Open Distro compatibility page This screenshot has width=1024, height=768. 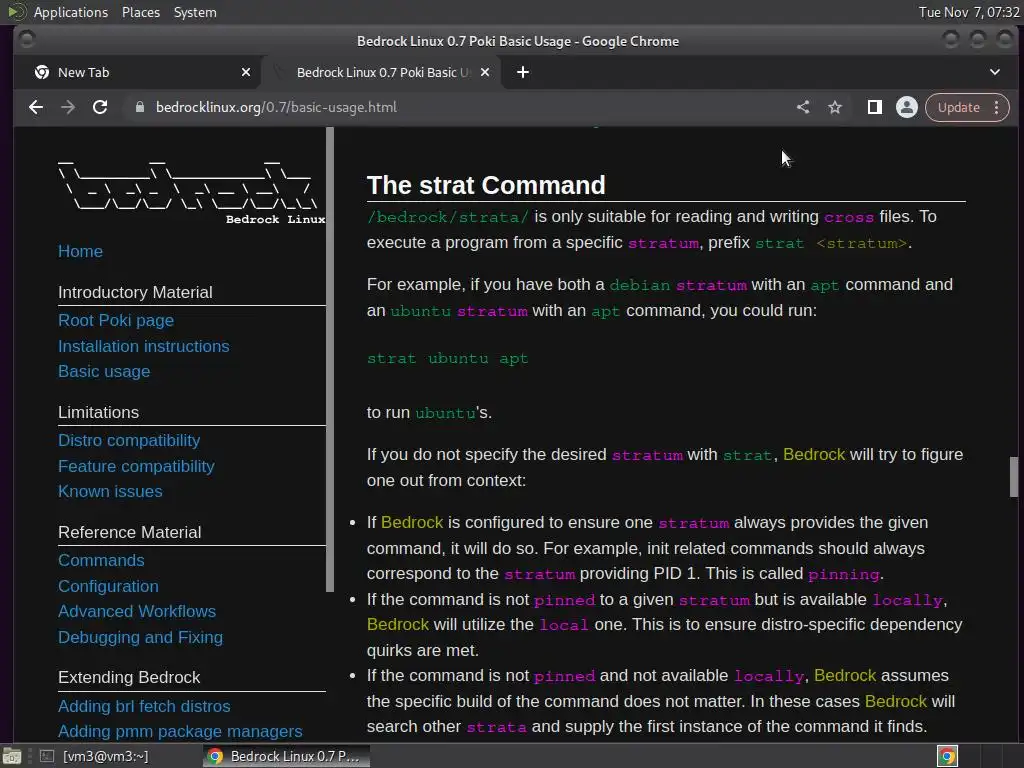click(x=129, y=440)
